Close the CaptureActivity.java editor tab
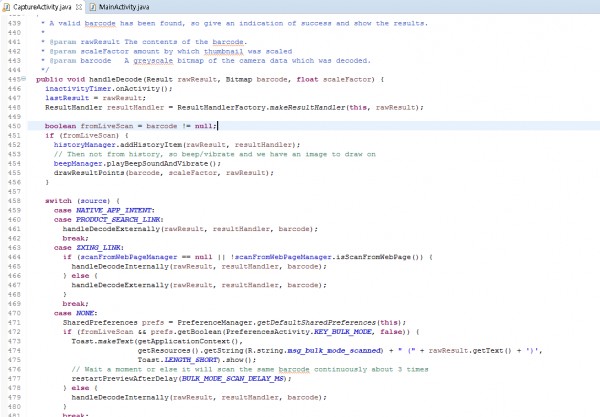The image size is (600, 417). (79, 7)
